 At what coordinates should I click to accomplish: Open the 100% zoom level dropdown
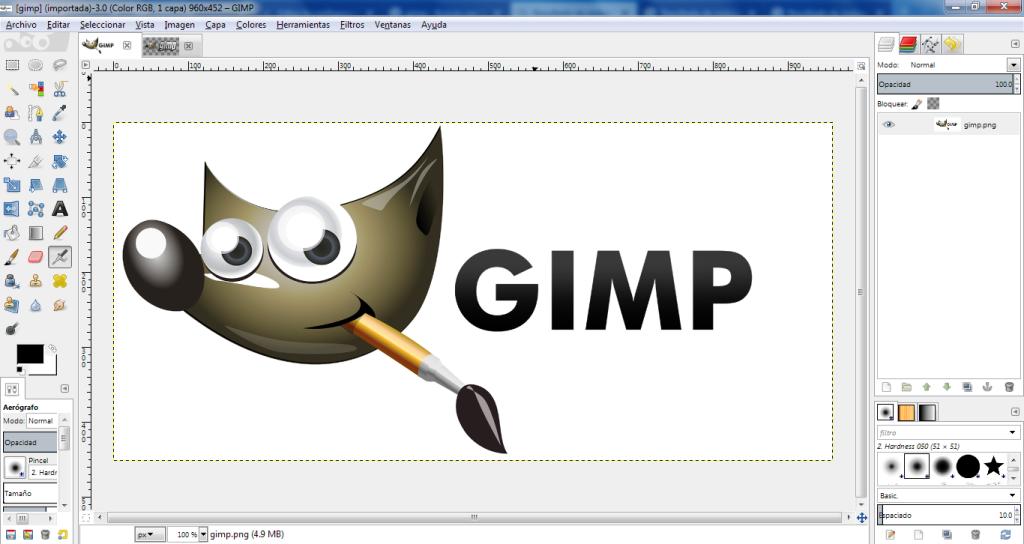(x=203, y=534)
